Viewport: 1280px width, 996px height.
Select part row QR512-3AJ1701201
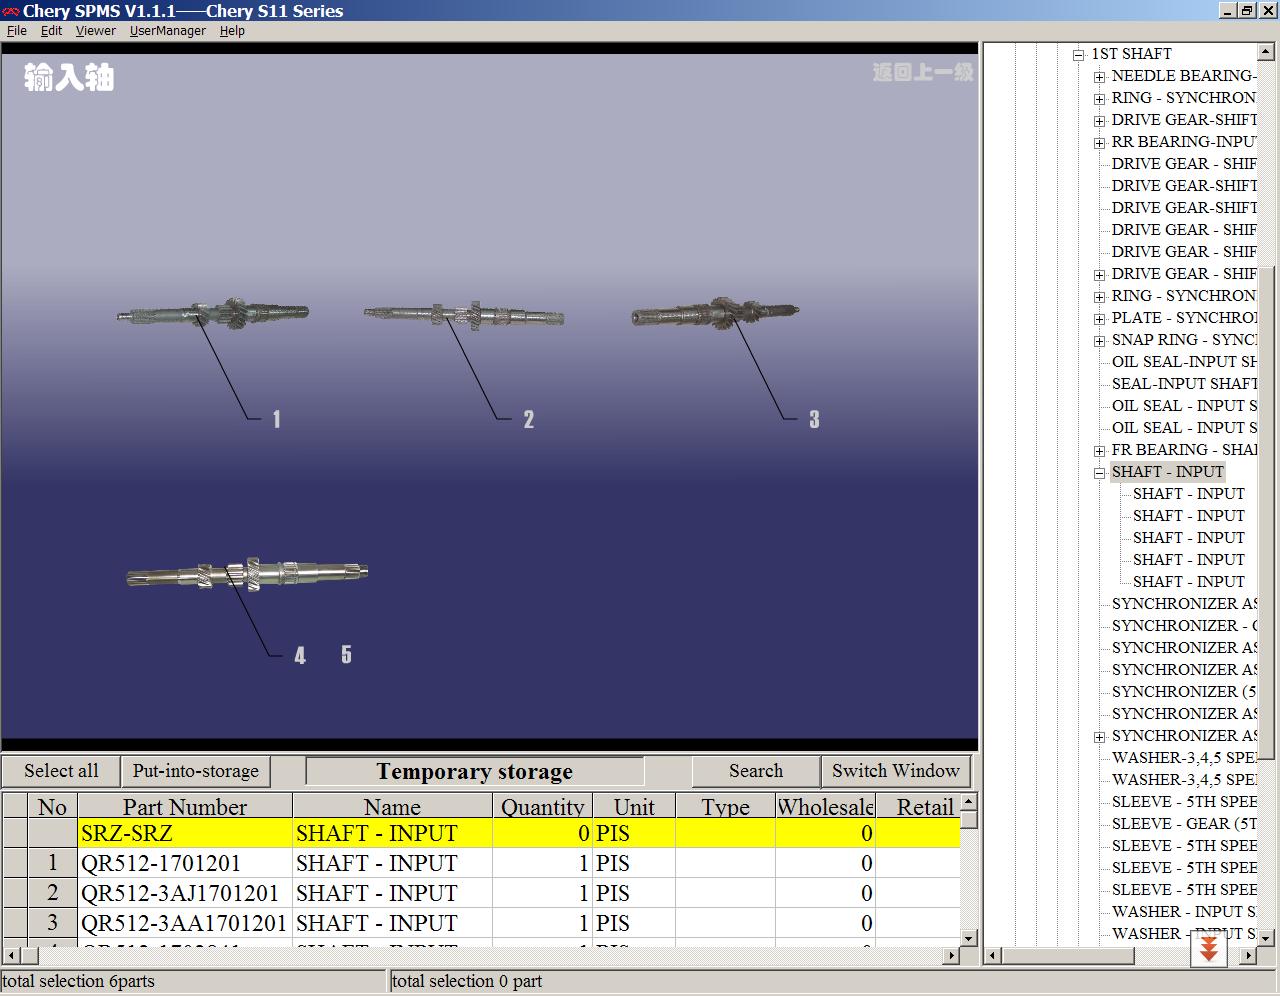click(x=481, y=893)
